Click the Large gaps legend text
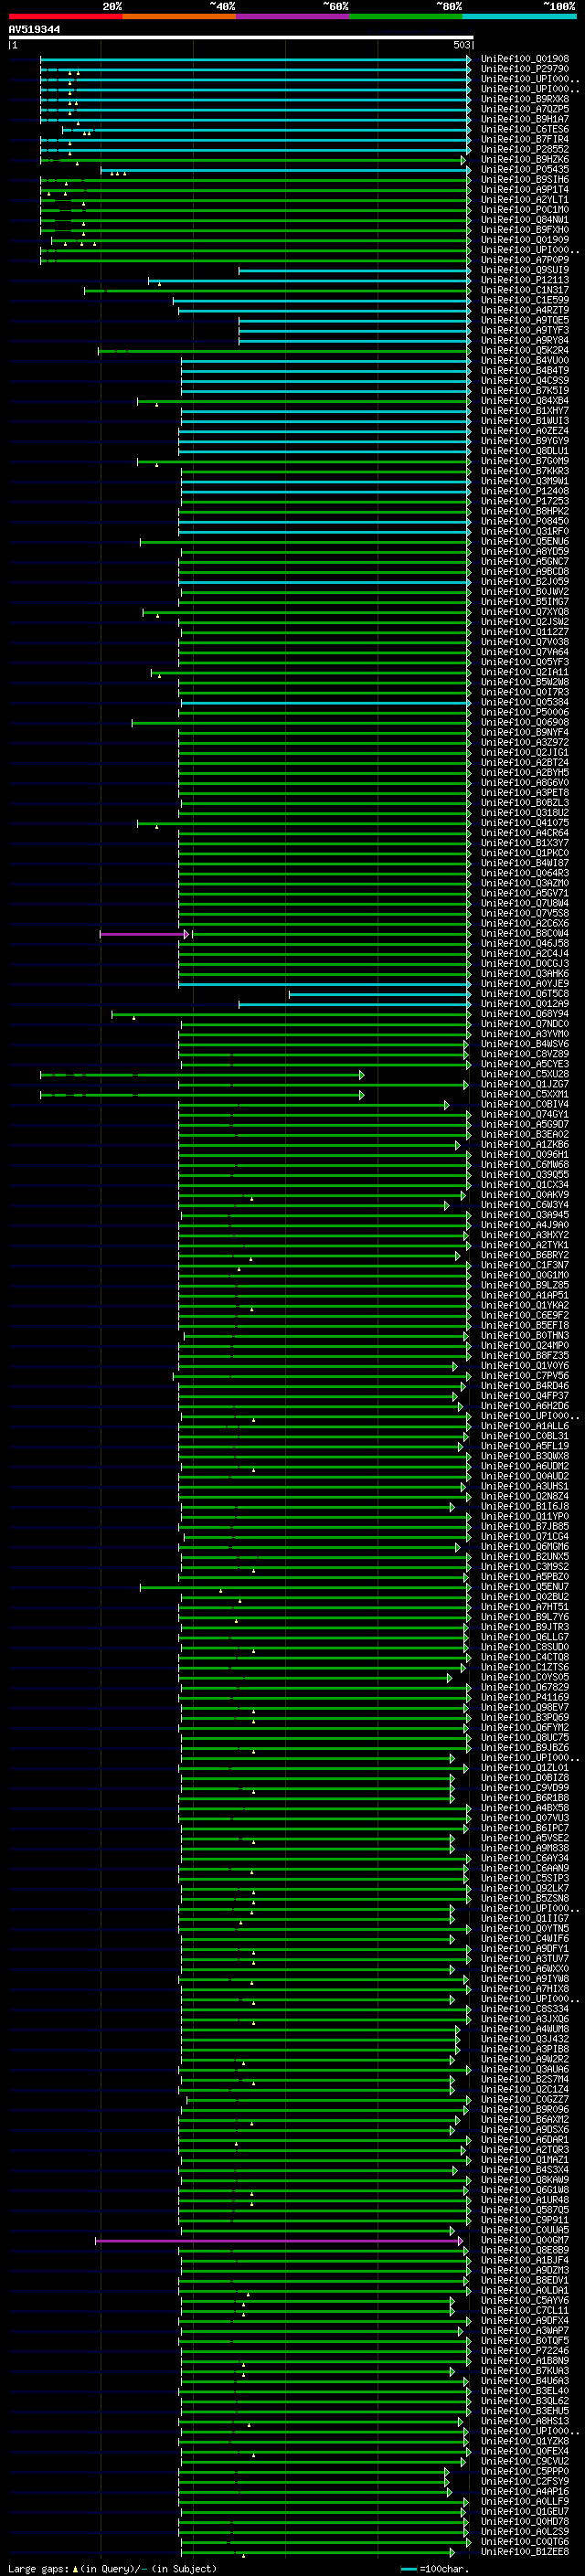Screen dimensions: 585x2576 tap(112, 2569)
